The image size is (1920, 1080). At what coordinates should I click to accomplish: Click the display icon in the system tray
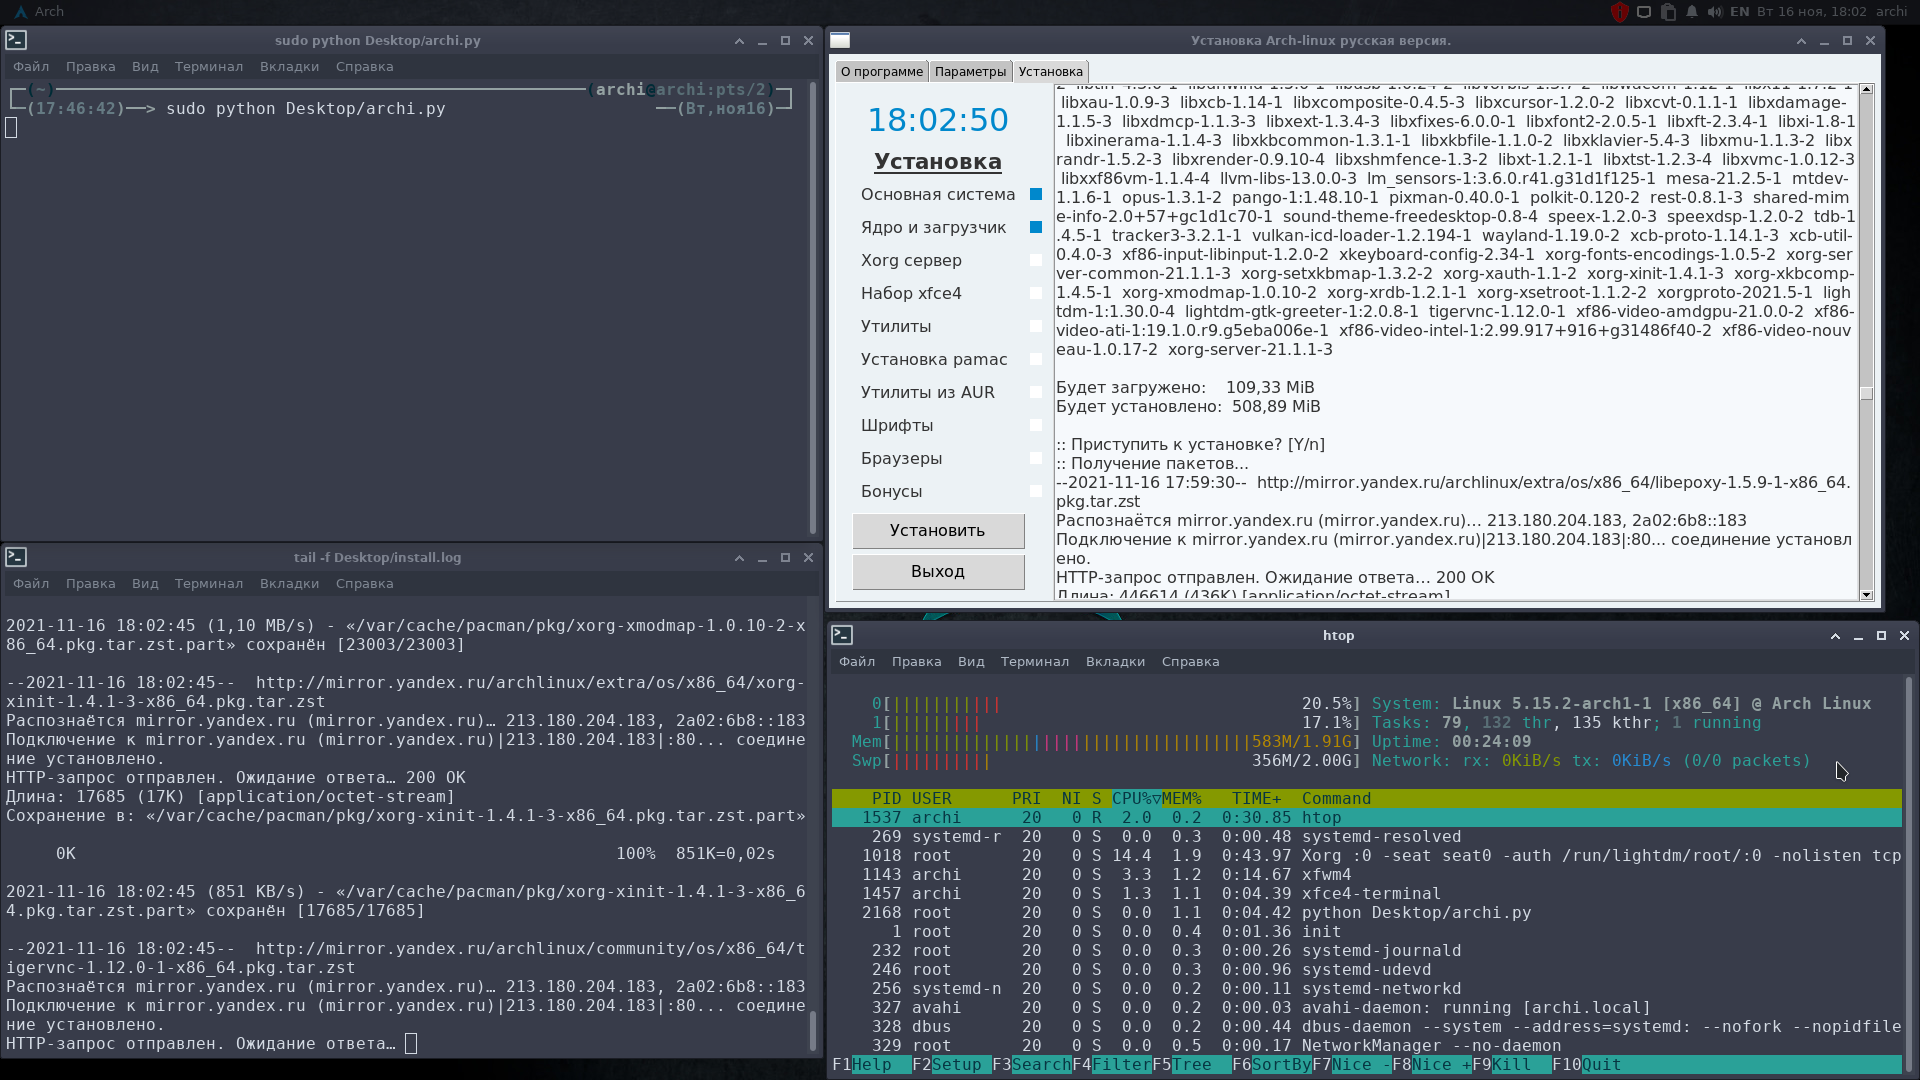[1644, 12]
